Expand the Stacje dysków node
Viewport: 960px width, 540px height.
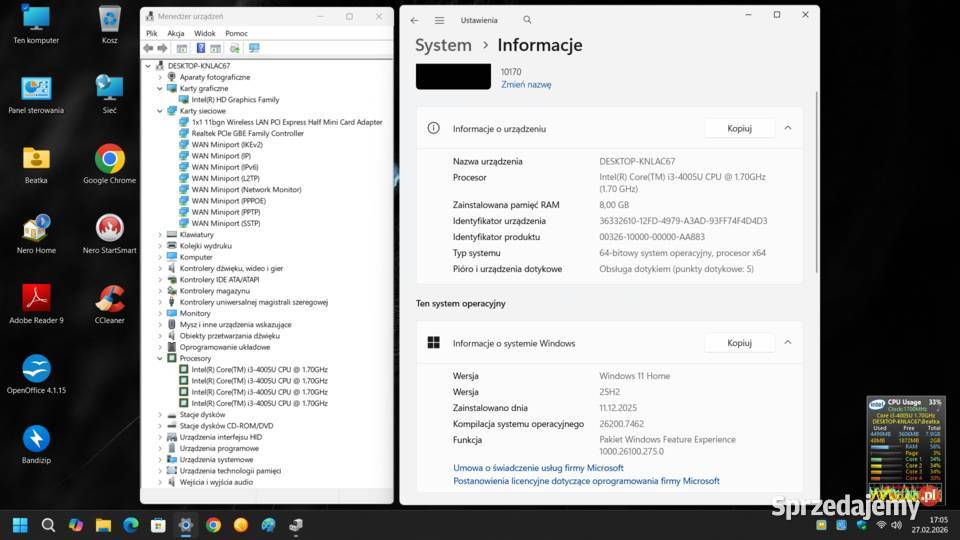pyautogui.click(x=160, y=414)
